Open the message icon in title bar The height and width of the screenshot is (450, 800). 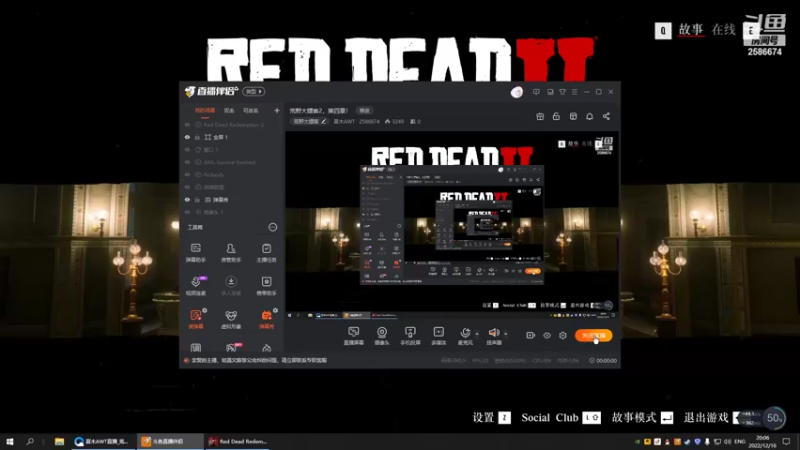536,92
